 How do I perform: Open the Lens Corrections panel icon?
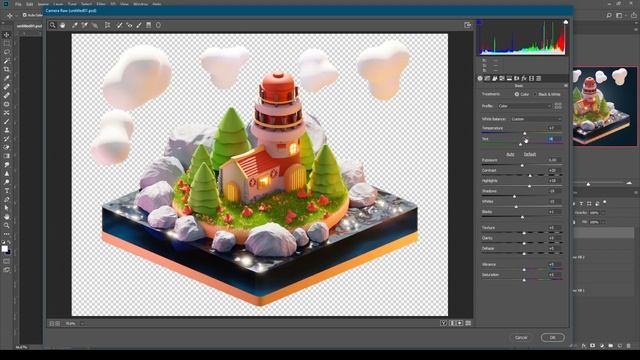(x=517, y=78)
